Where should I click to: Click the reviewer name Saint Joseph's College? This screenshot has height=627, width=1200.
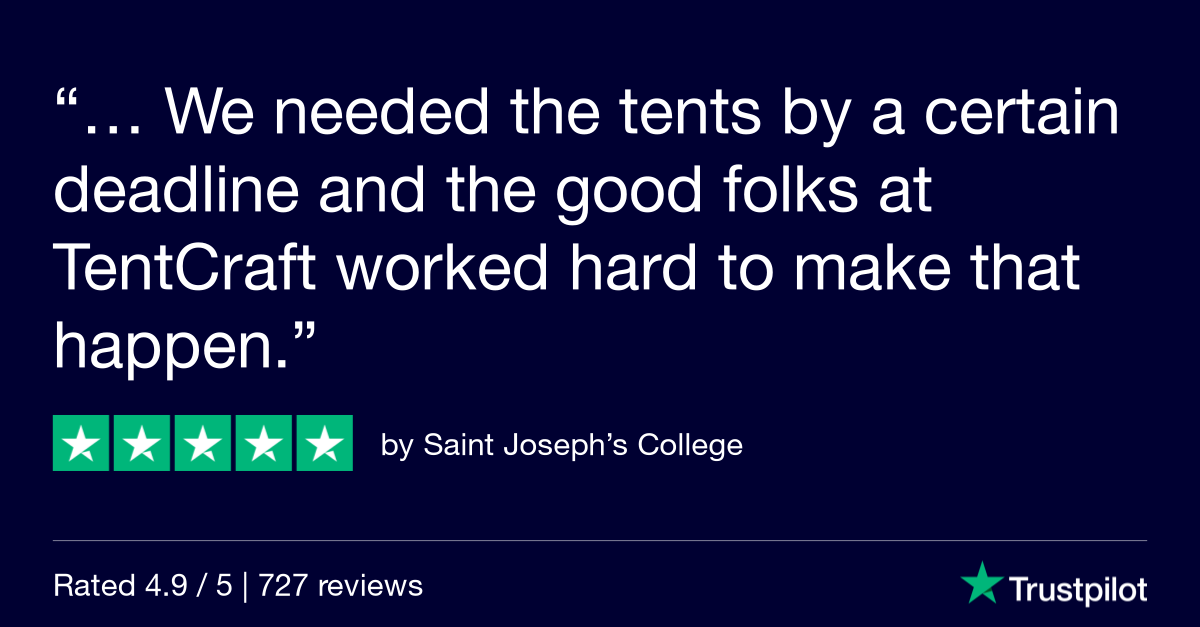pos(583,445)
